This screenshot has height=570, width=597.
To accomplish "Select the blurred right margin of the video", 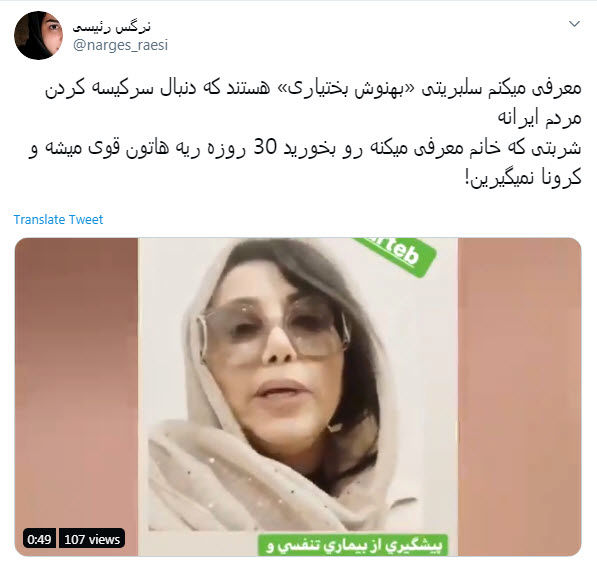I will (520, 397).
